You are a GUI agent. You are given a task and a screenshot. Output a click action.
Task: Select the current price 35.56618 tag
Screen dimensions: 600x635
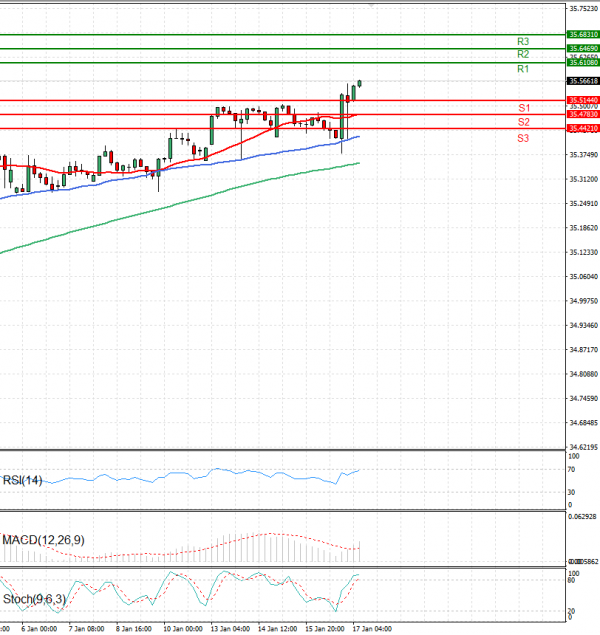tap(583, 81)
